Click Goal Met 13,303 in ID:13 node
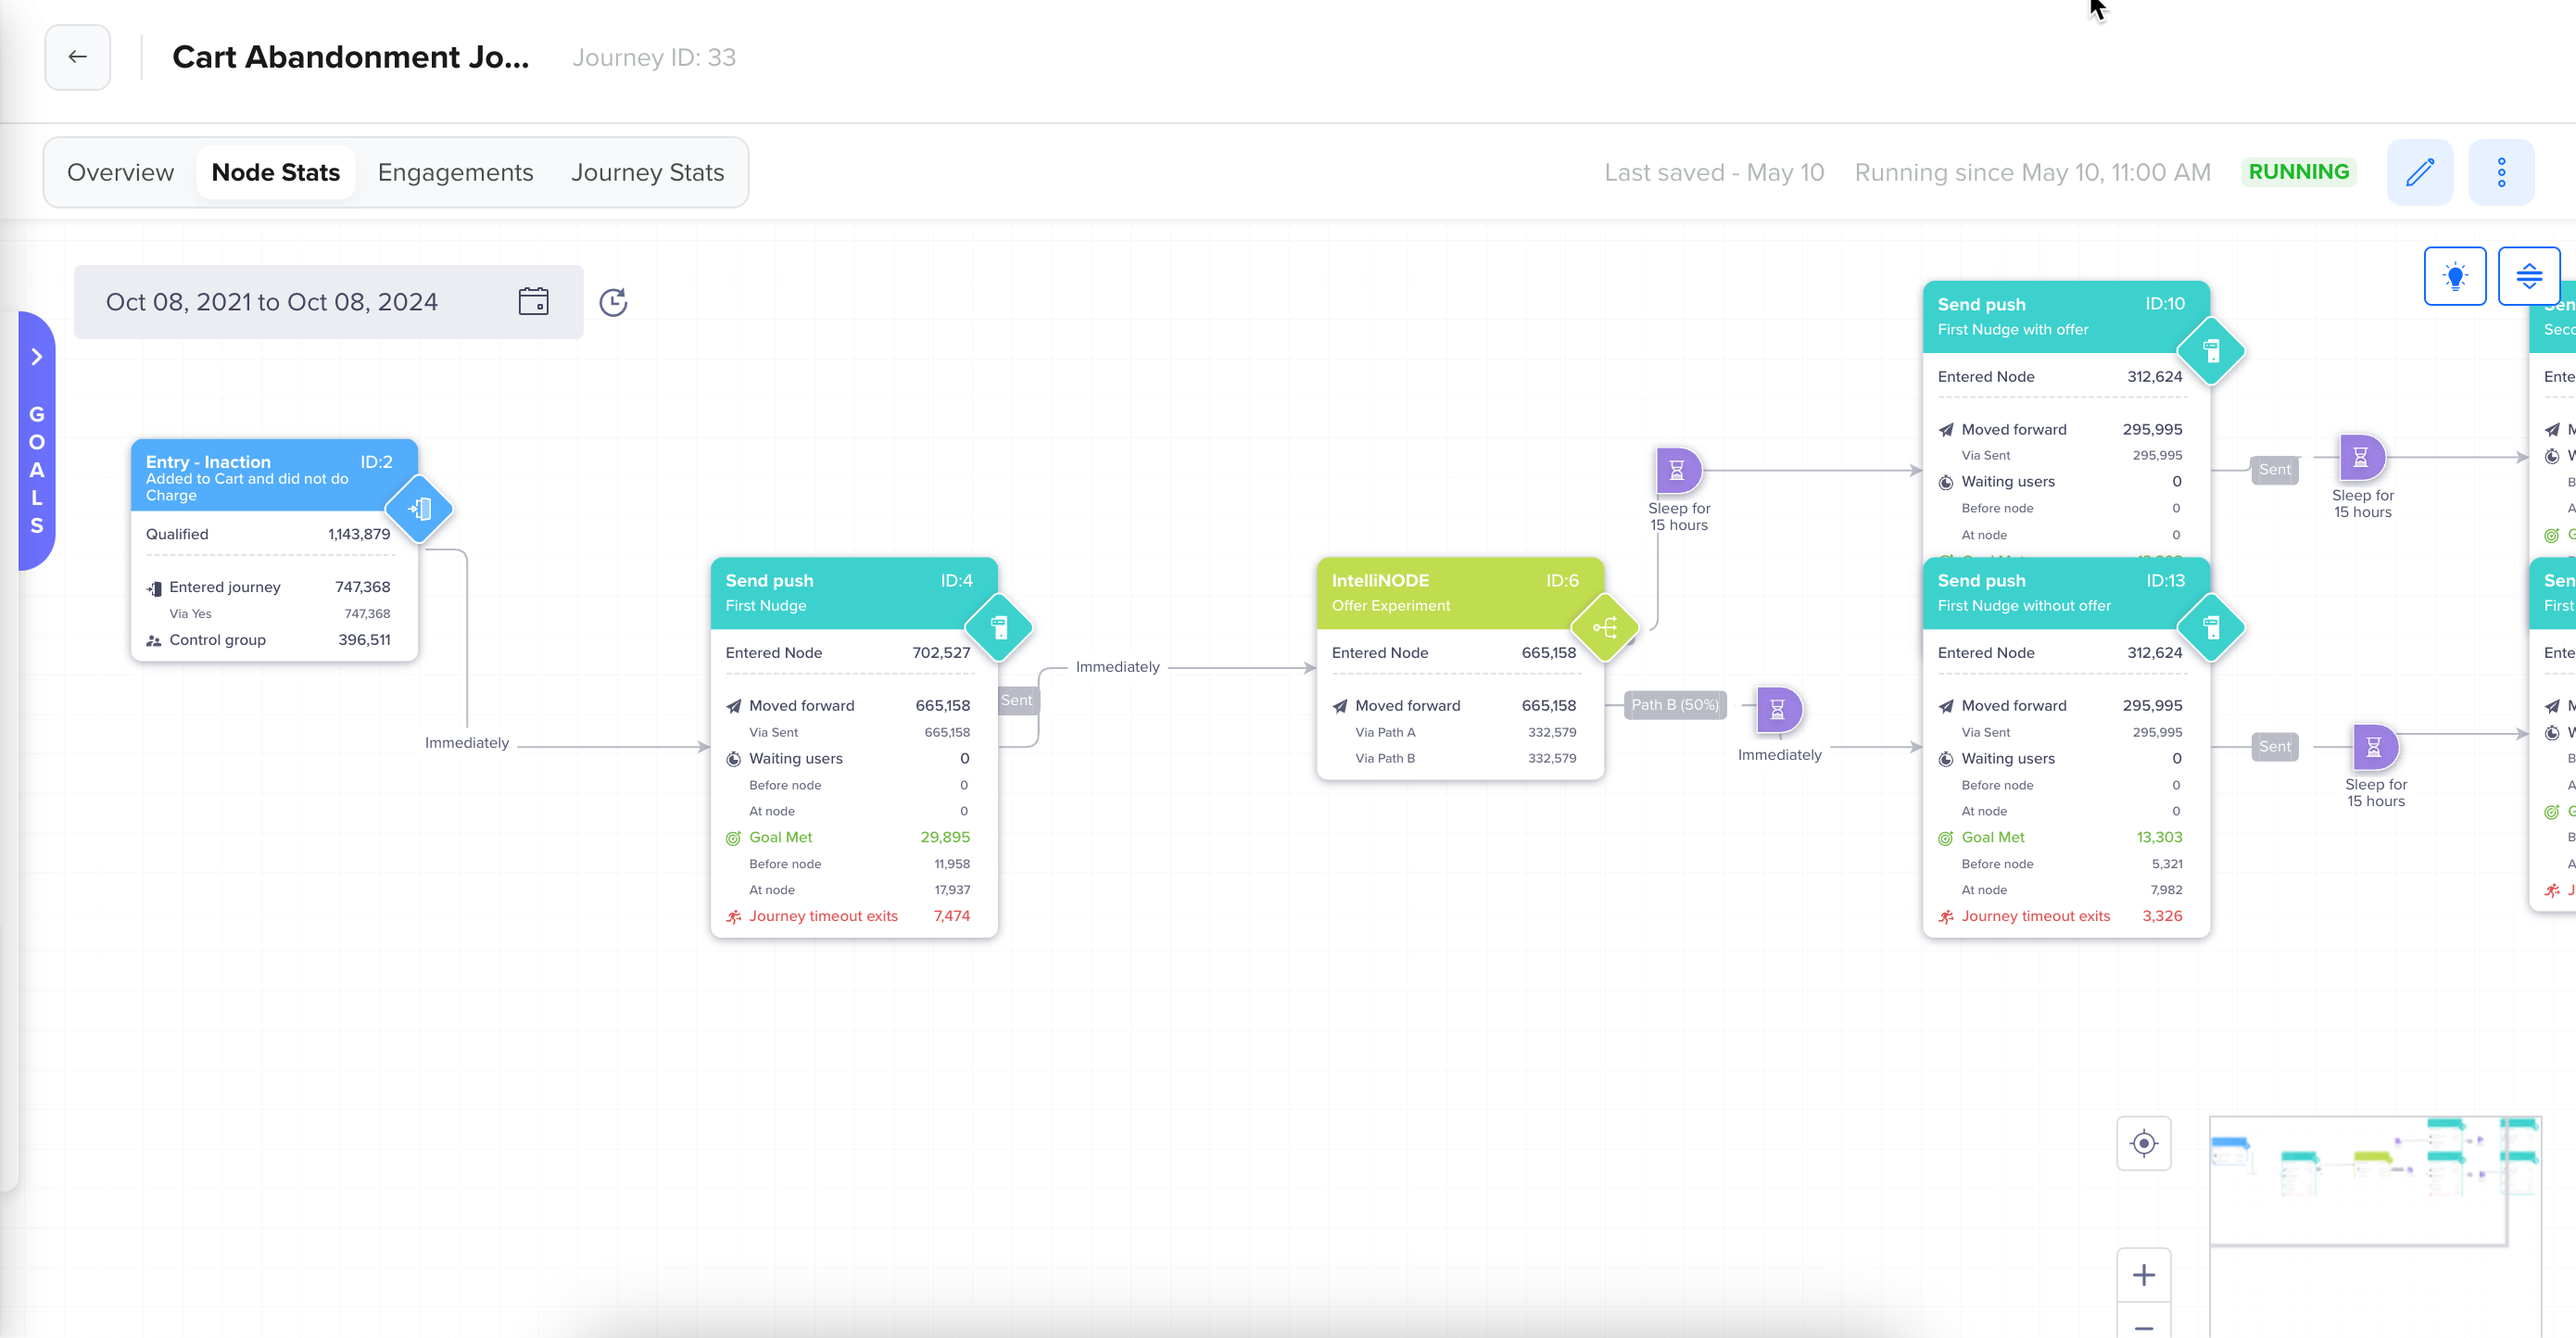The image size is (2576, 1338). [x=2060, y=837]
